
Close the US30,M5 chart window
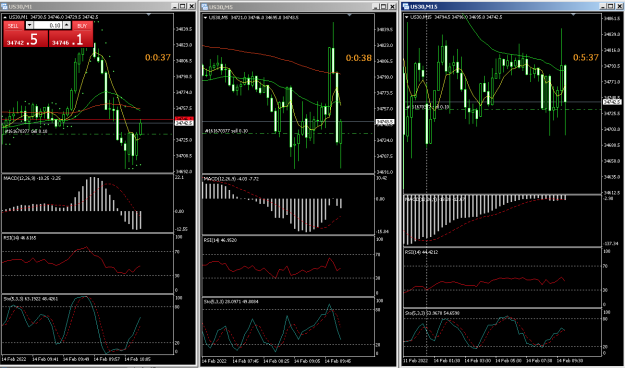click(392, 6)
